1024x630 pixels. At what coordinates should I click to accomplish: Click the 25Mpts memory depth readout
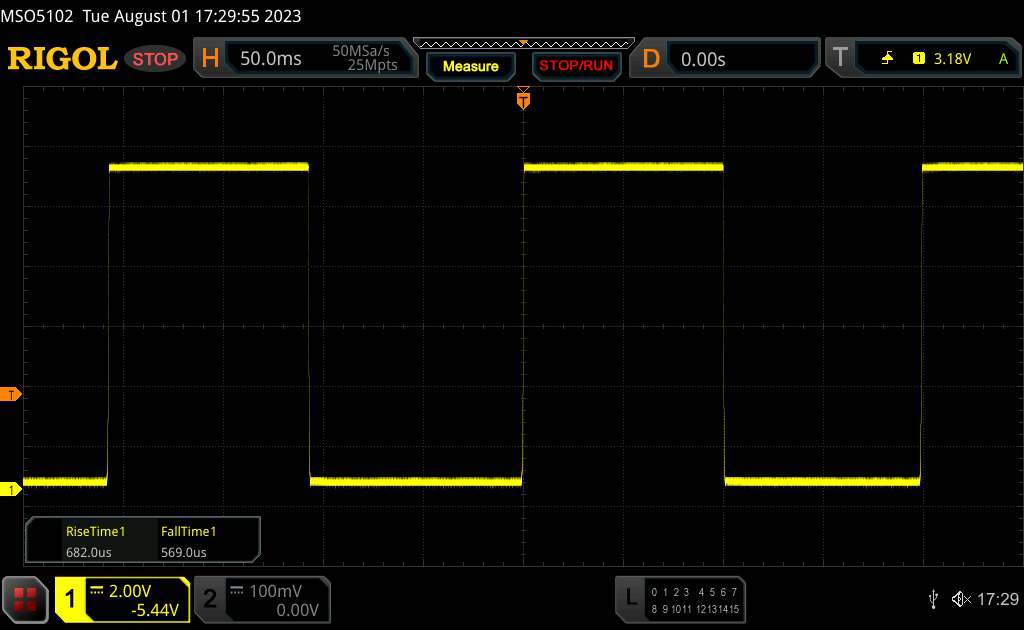[372, 65]
